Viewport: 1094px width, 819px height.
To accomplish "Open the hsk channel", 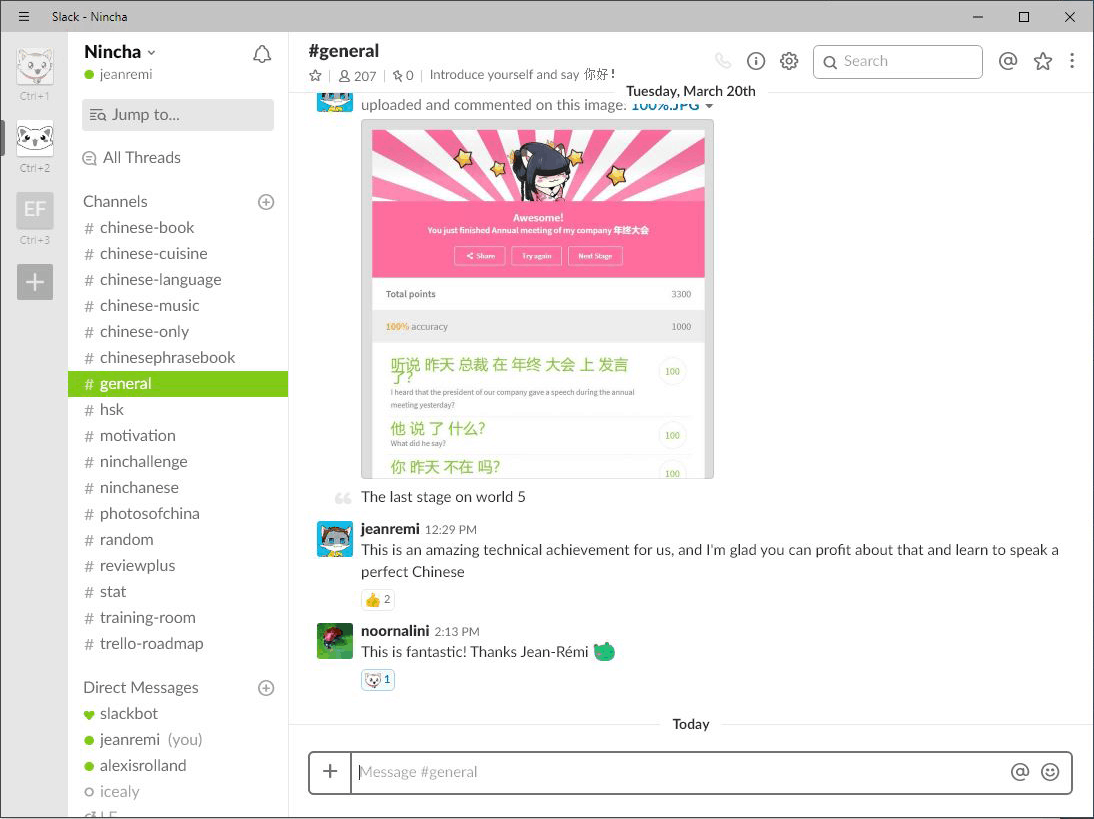I will 178,410.
